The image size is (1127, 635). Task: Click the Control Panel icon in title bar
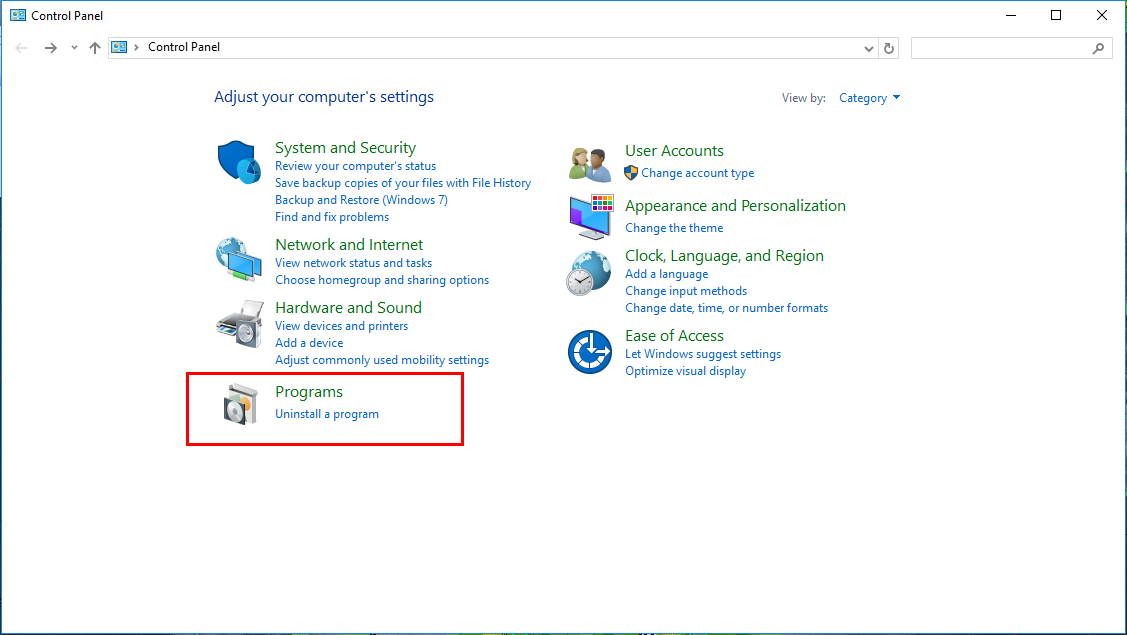click(x=18, y=15)
